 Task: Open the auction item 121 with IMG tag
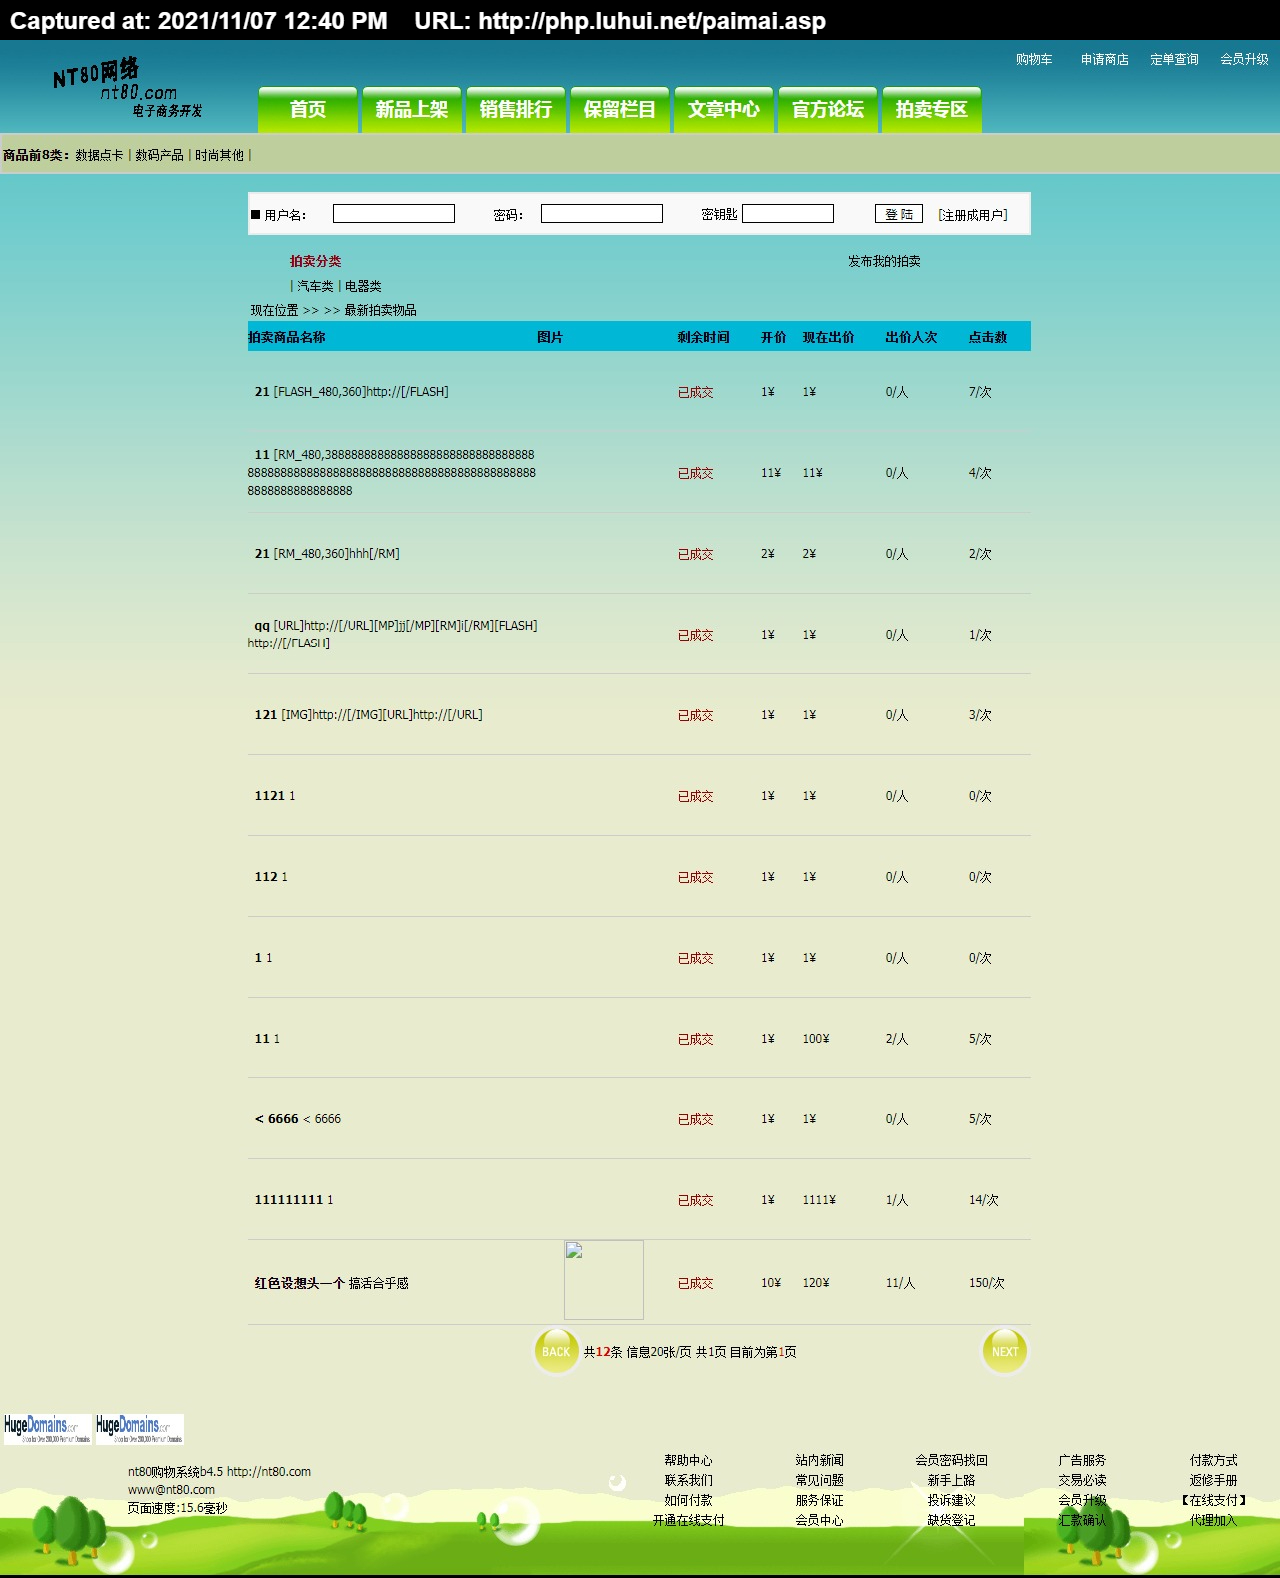266,715
